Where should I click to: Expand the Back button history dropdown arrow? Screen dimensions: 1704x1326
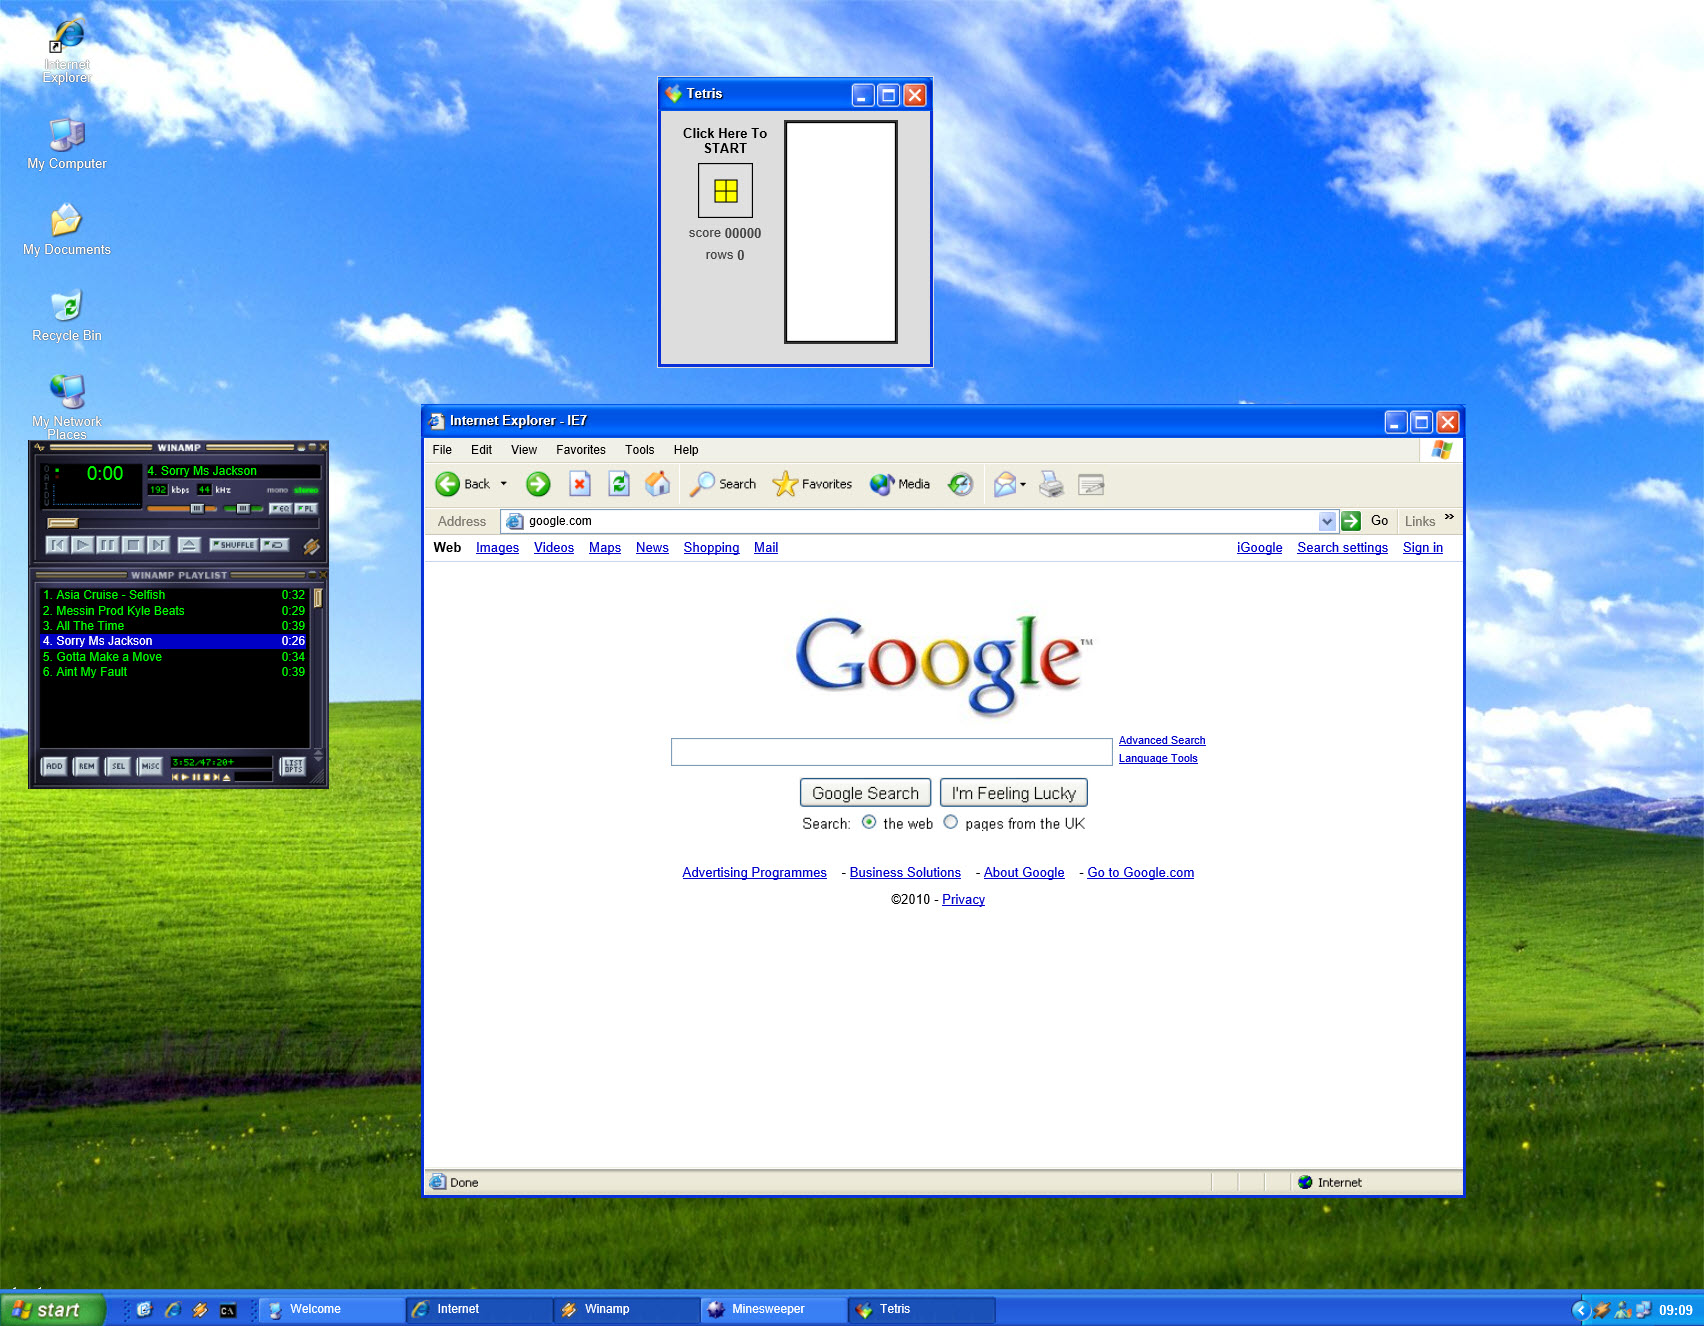click(x=503, y=484)
